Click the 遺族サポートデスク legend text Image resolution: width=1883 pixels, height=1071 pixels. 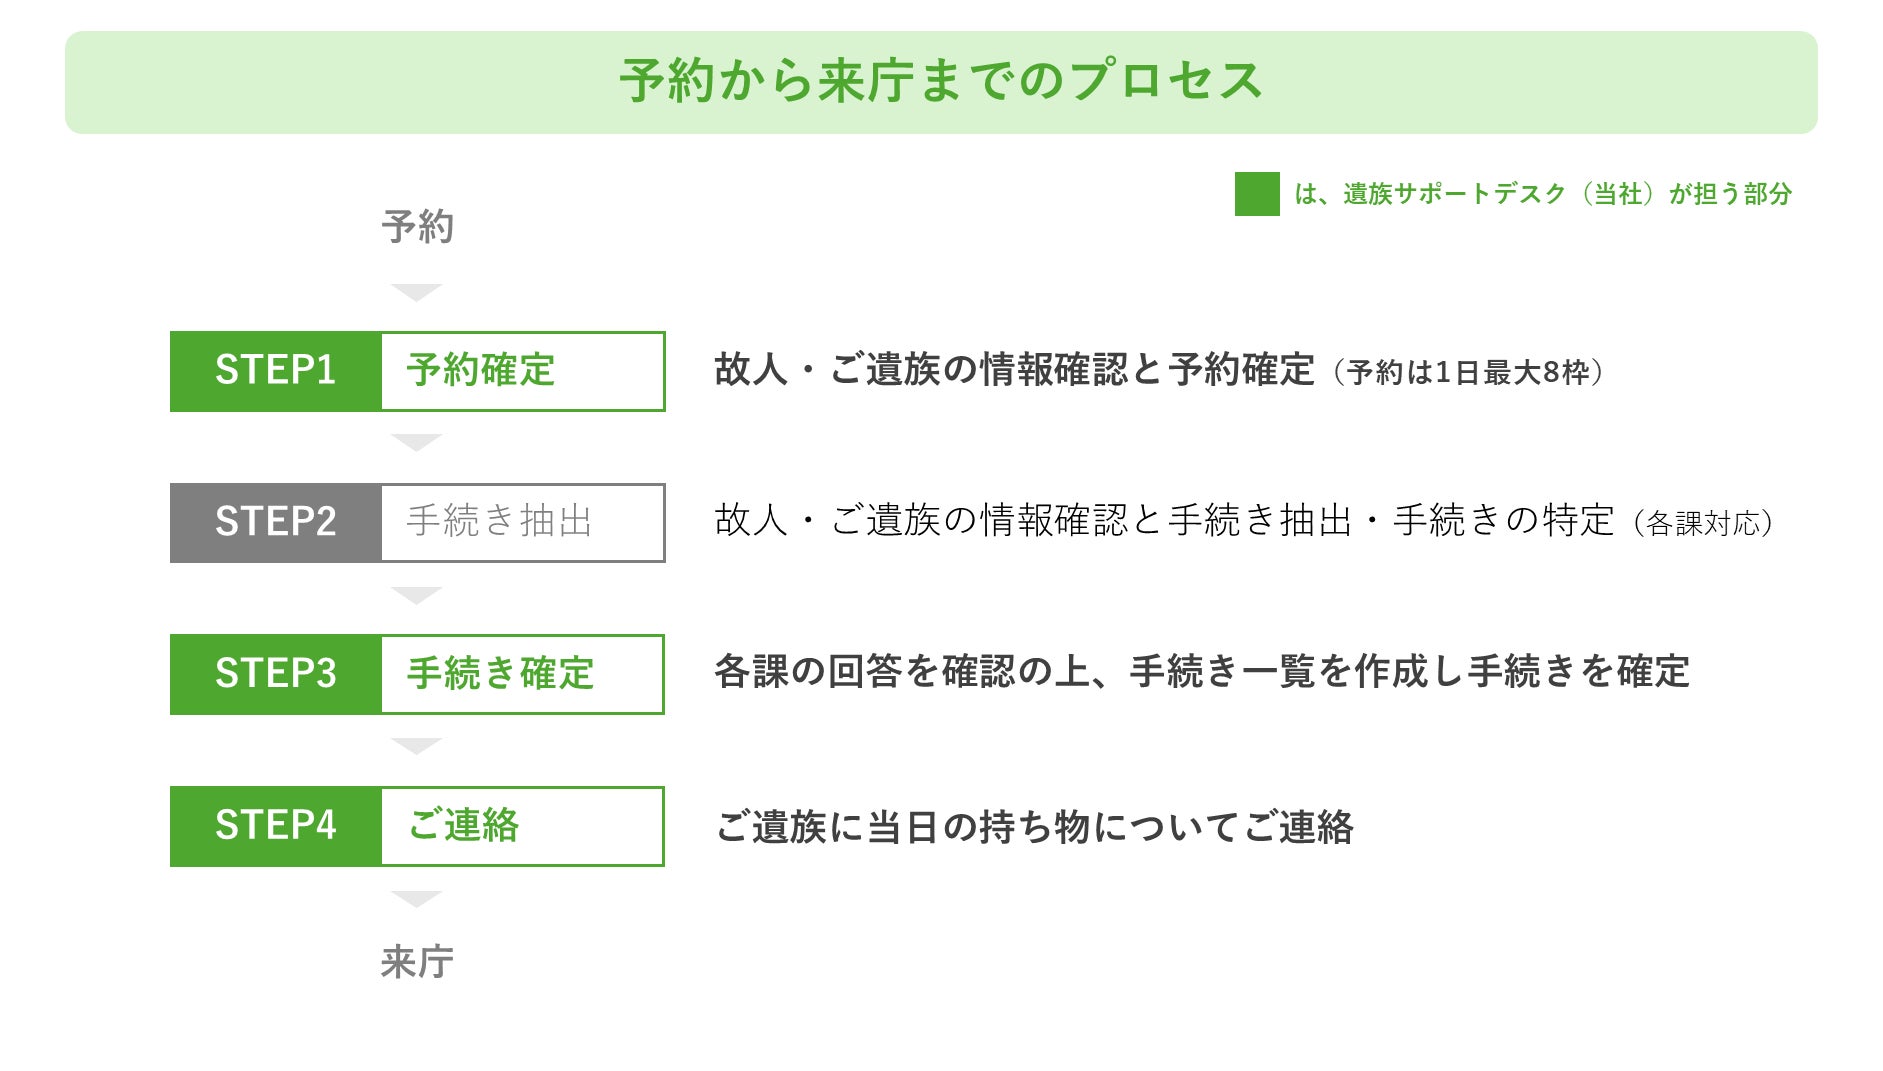pyautogui.click(x=1542, y=194)
